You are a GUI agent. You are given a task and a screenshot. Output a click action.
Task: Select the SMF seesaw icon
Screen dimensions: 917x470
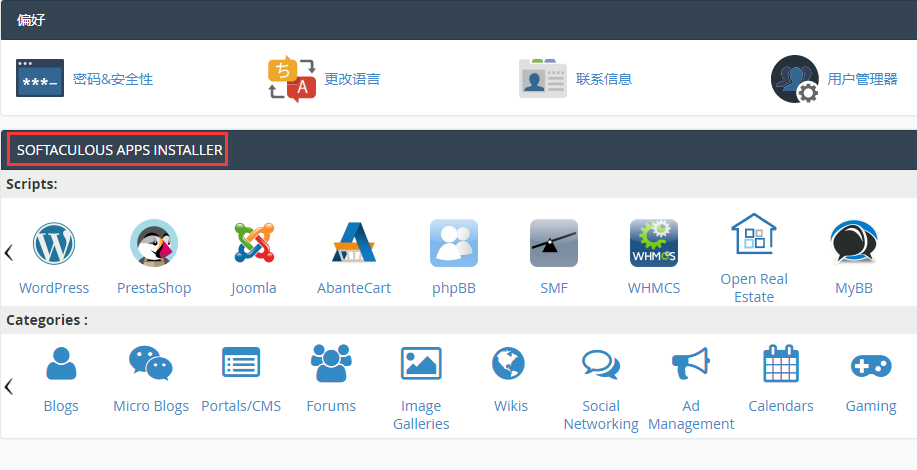[x=554, y=243]
